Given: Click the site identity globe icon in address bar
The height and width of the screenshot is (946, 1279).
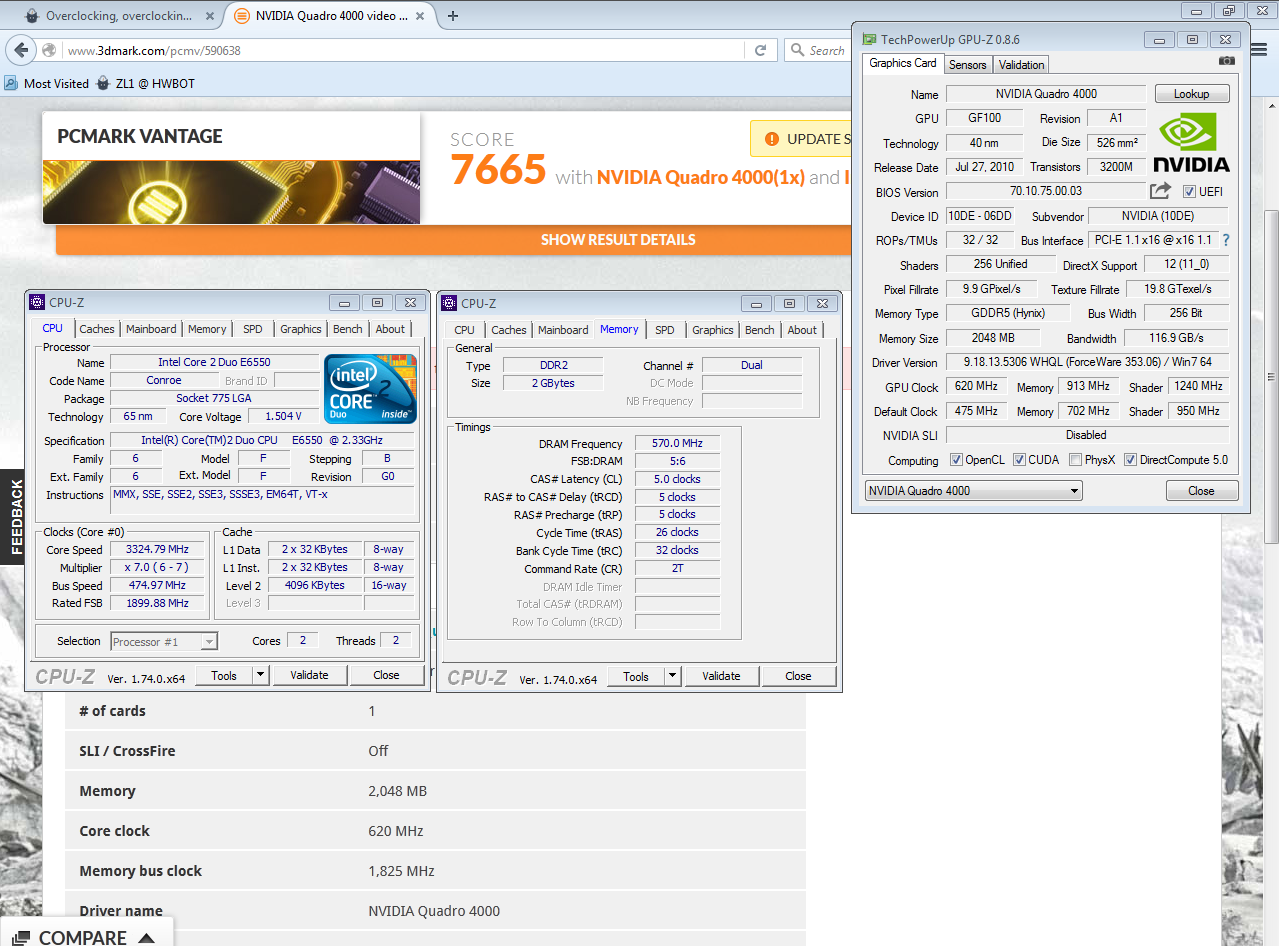Looking at the screenshot, I should click(49, 50).
